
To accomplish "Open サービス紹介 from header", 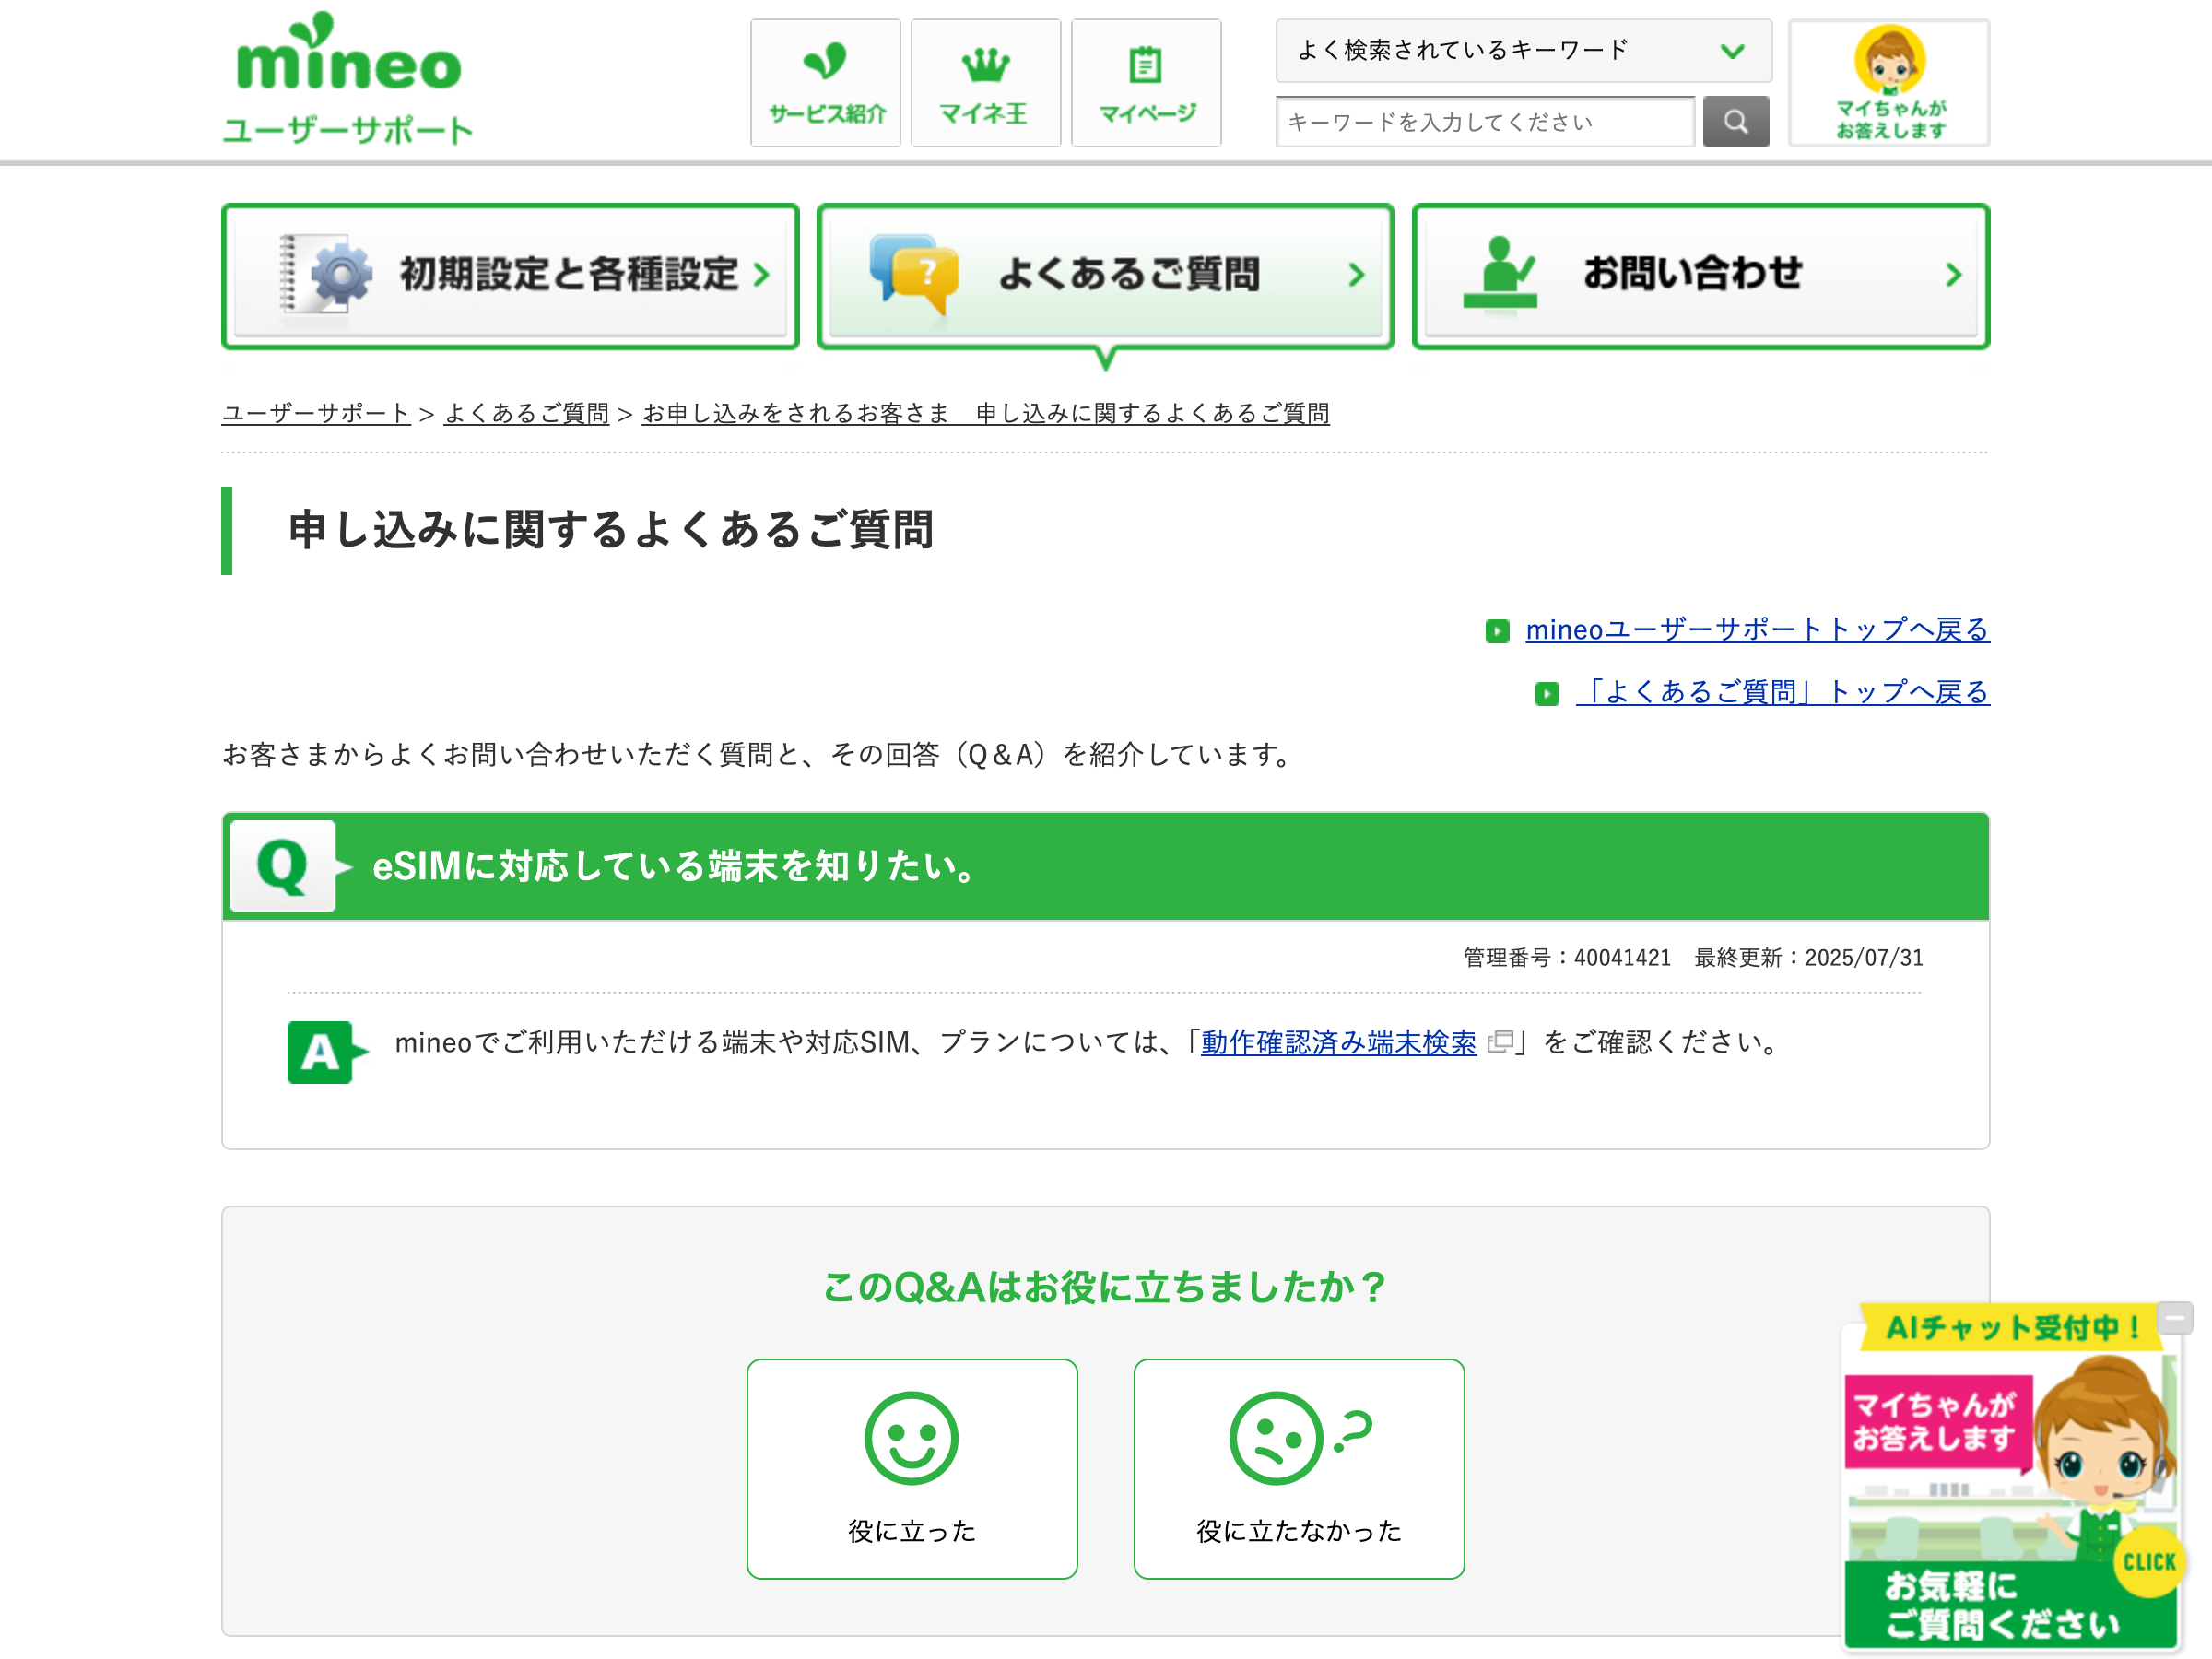I will (x=826, y=83).
